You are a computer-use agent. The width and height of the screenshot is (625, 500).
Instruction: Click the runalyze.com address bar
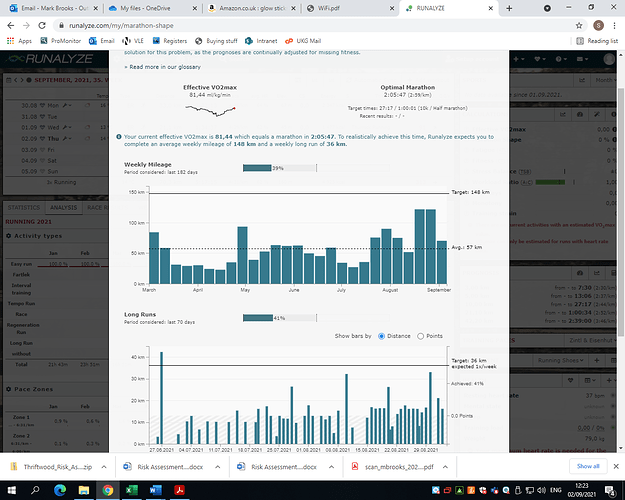tap(311, 26)
